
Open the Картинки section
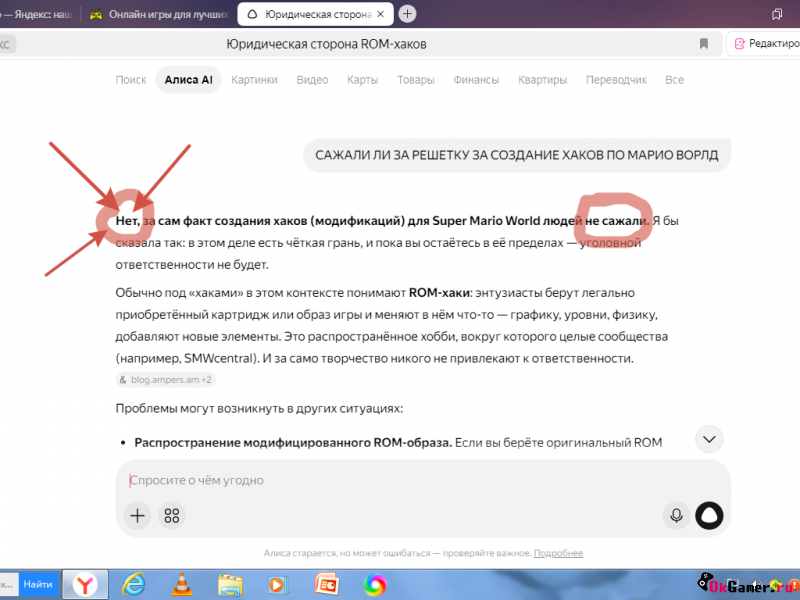pyautogui.click(x=254, y=80)
